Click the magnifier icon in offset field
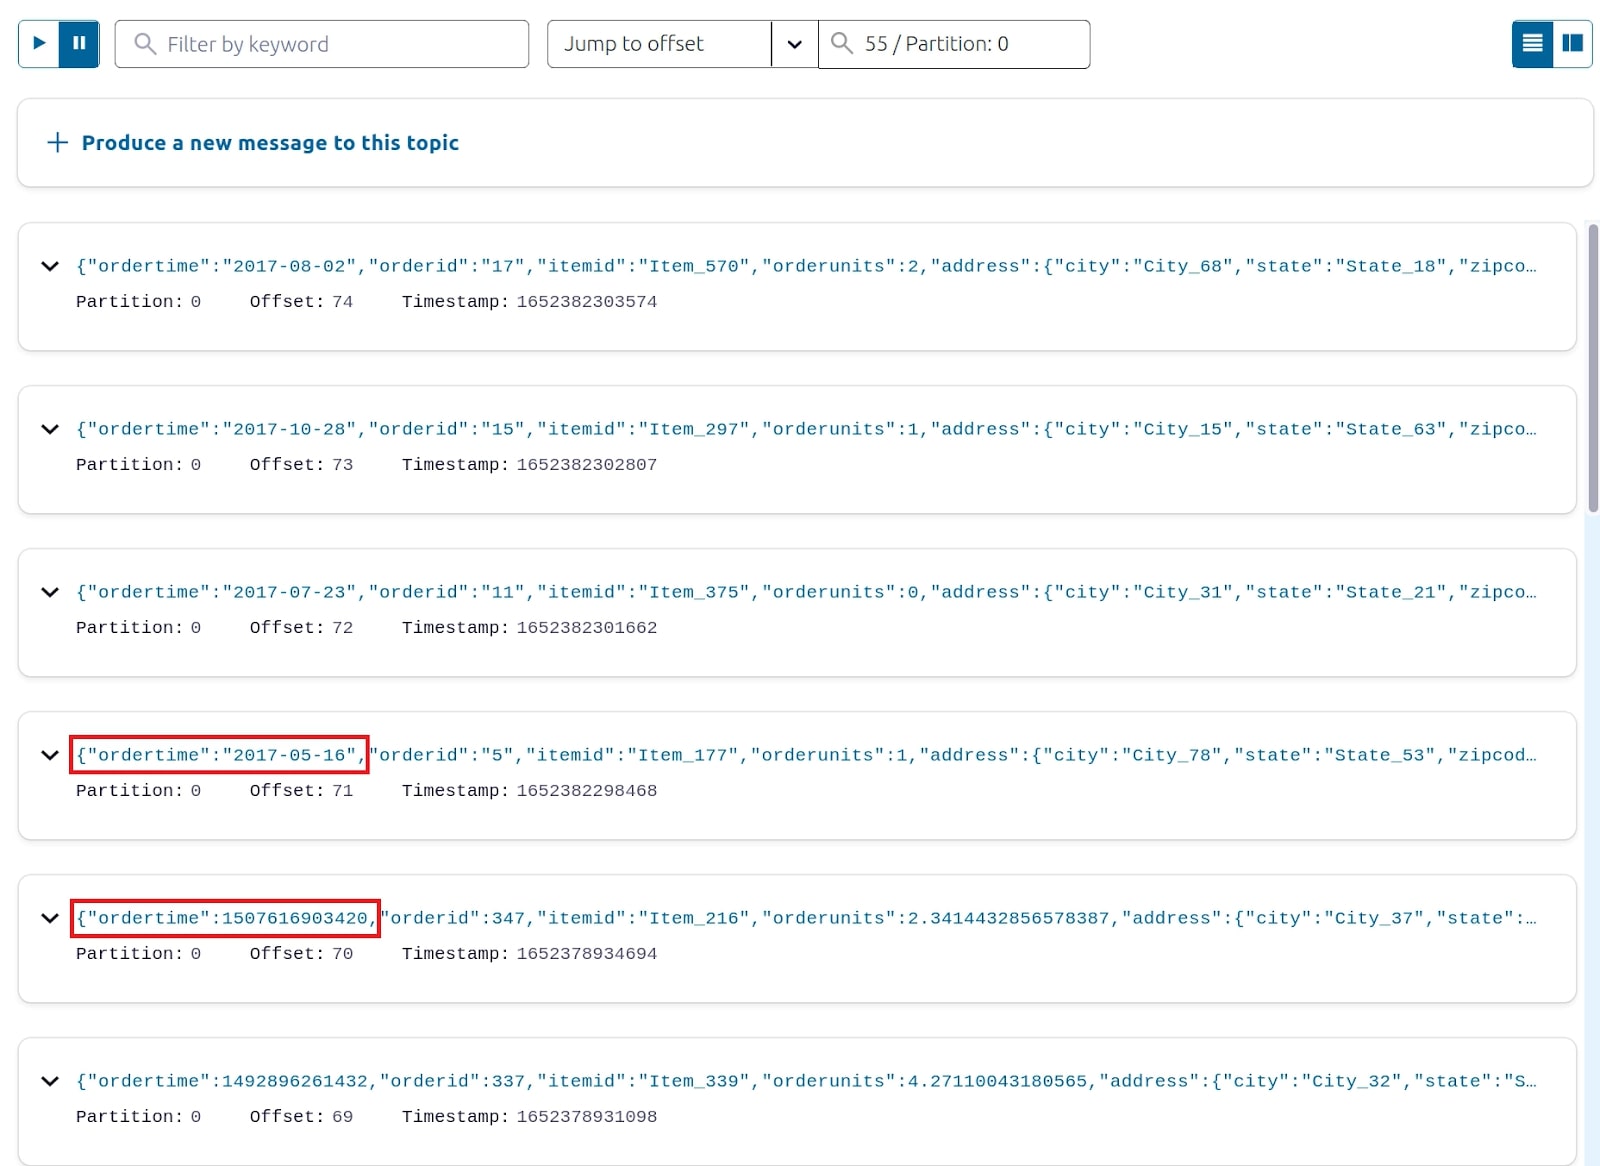Viewport: 1600px width, 1166px height. coord(842,43)
